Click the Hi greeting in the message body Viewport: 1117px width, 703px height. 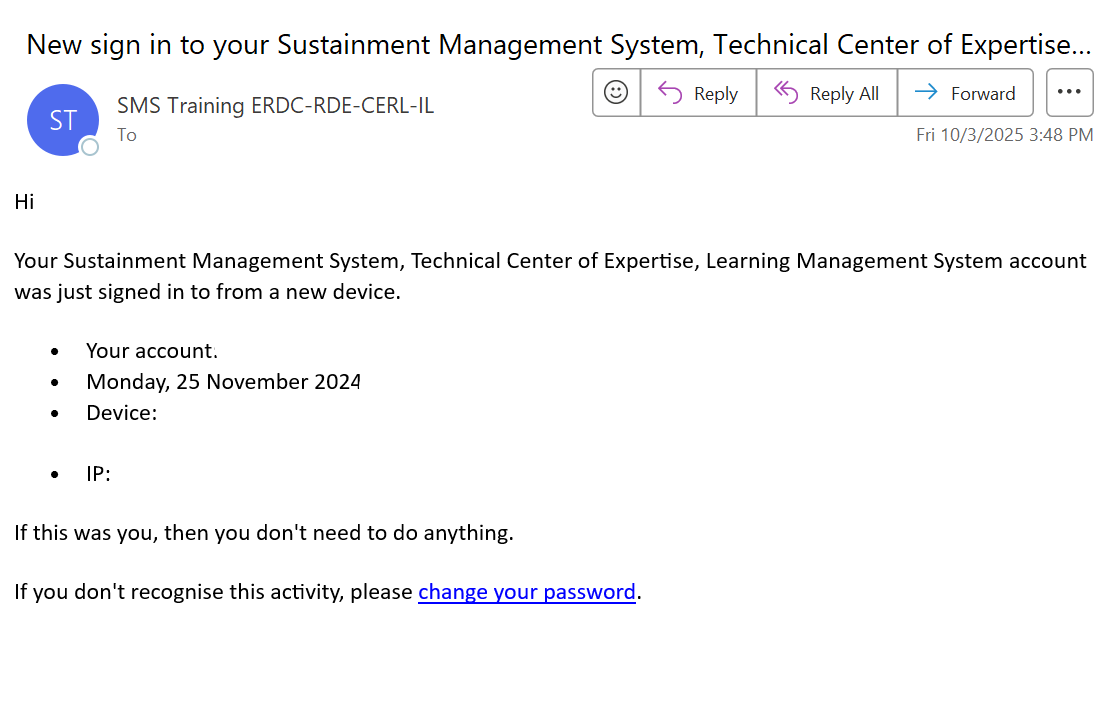pos(23,201)
